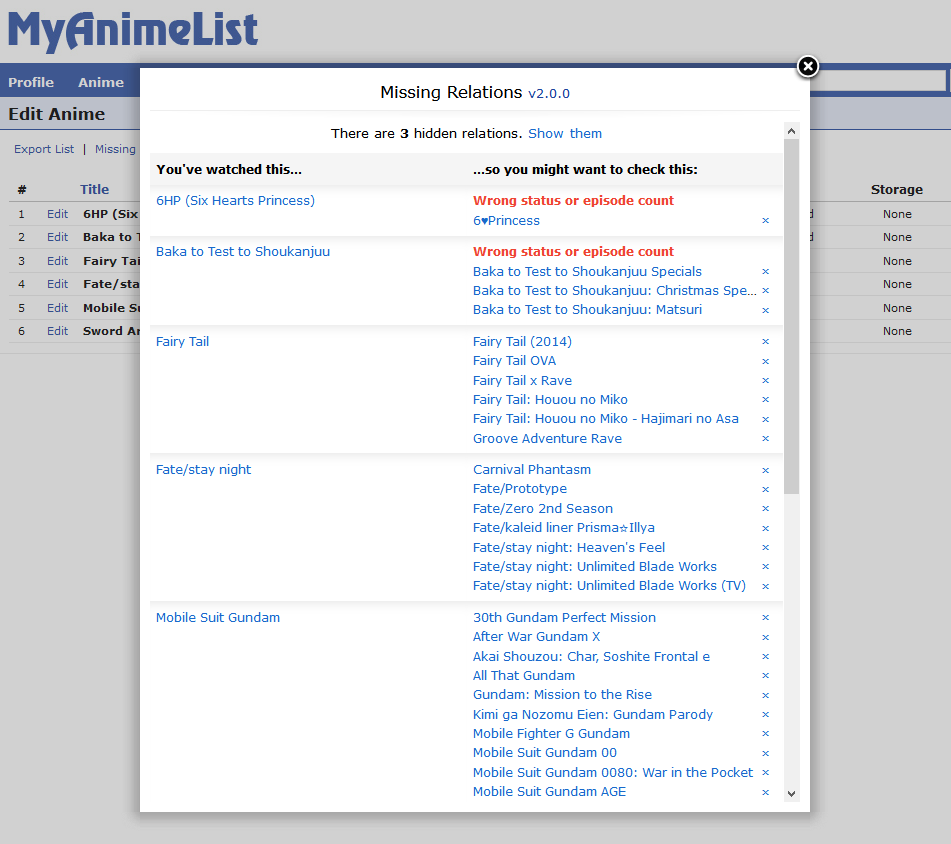Click the Export List link

pos(44,150)
